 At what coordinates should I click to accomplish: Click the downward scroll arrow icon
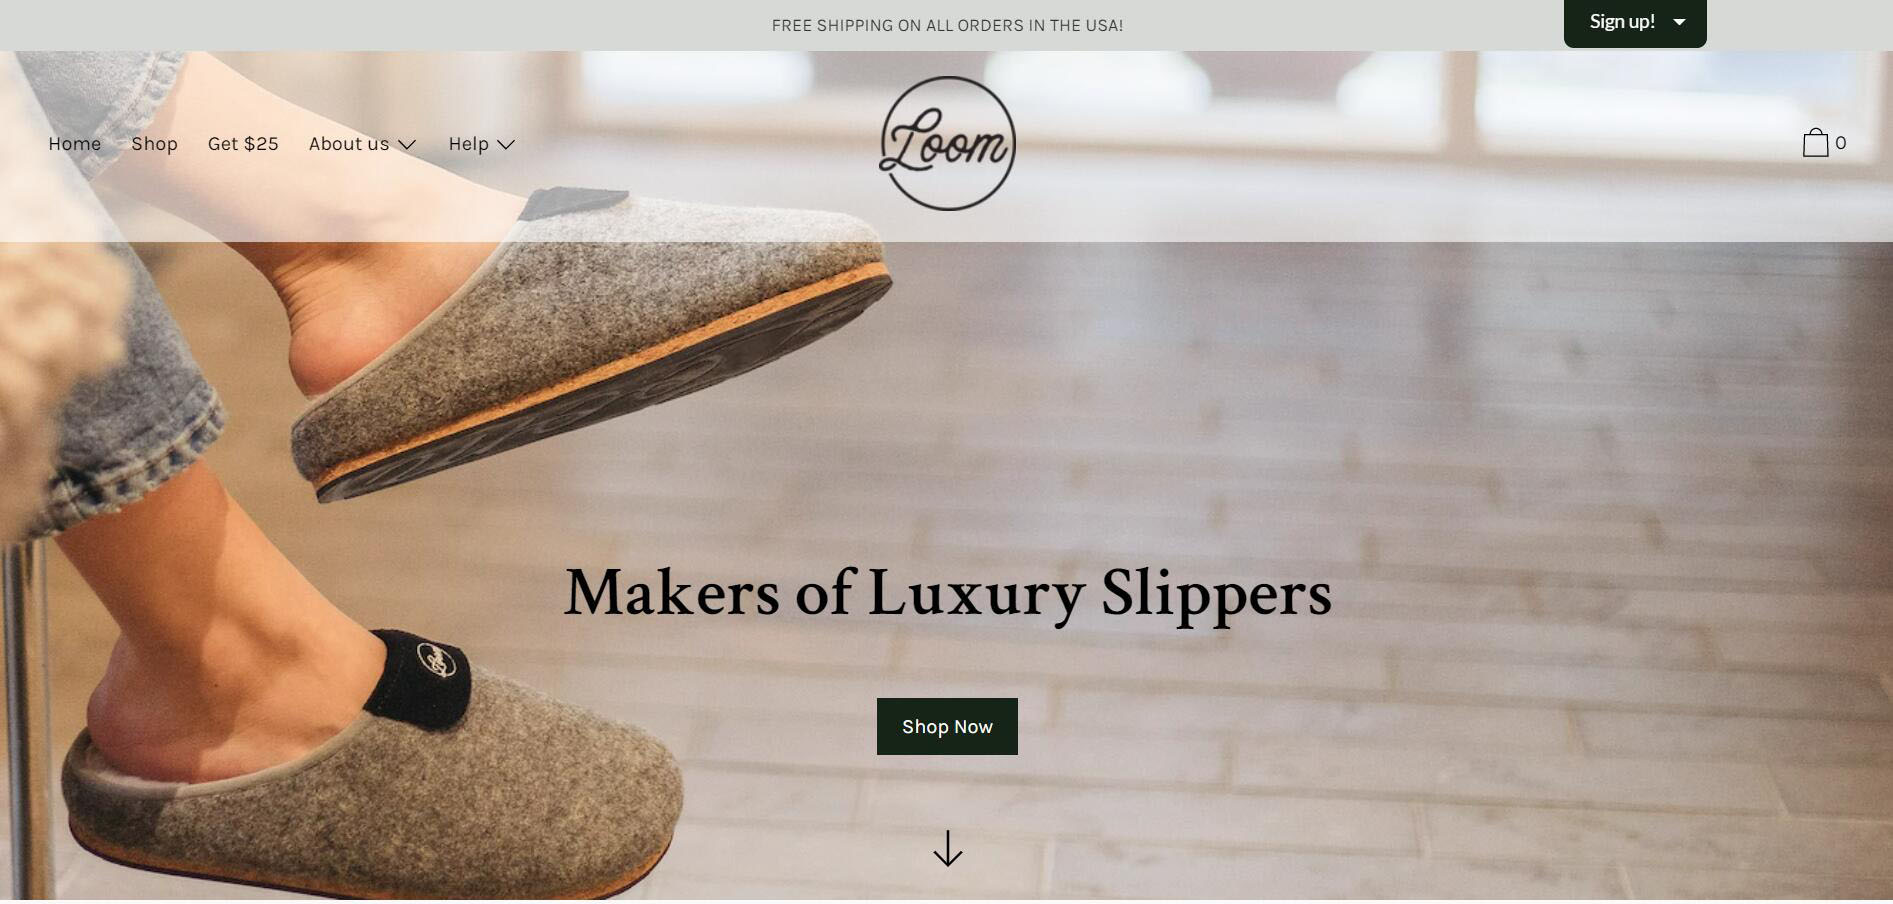tap(947, 848)
